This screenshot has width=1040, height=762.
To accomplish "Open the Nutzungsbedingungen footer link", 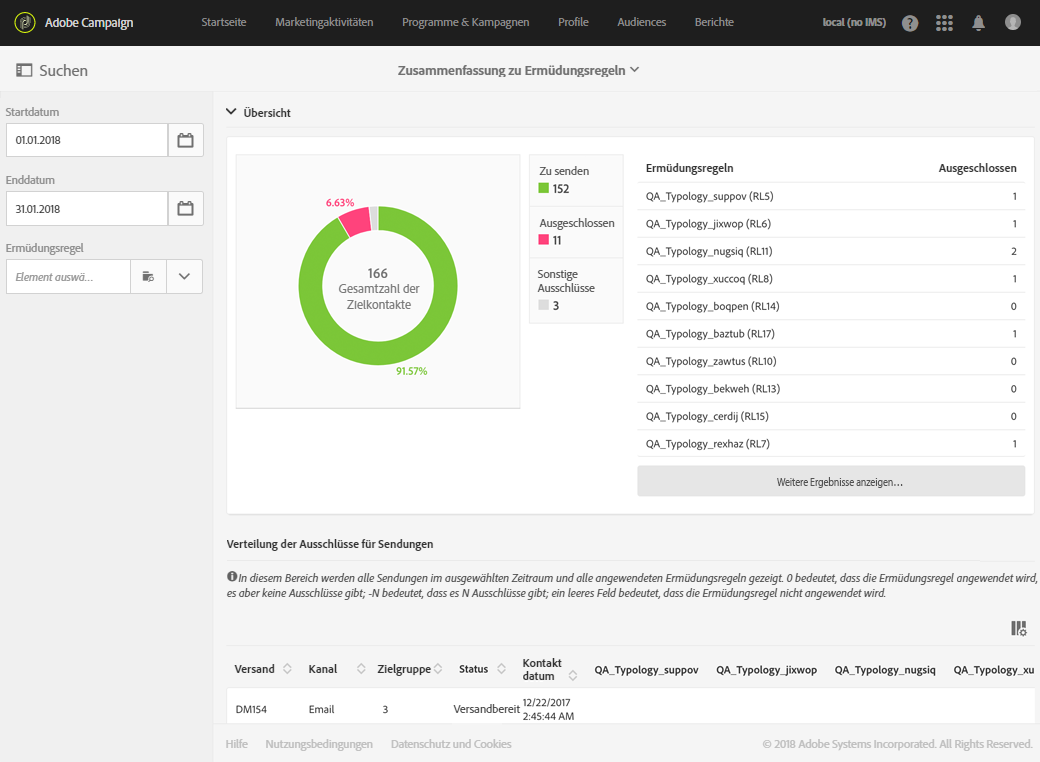I will [x=319, y=744].
